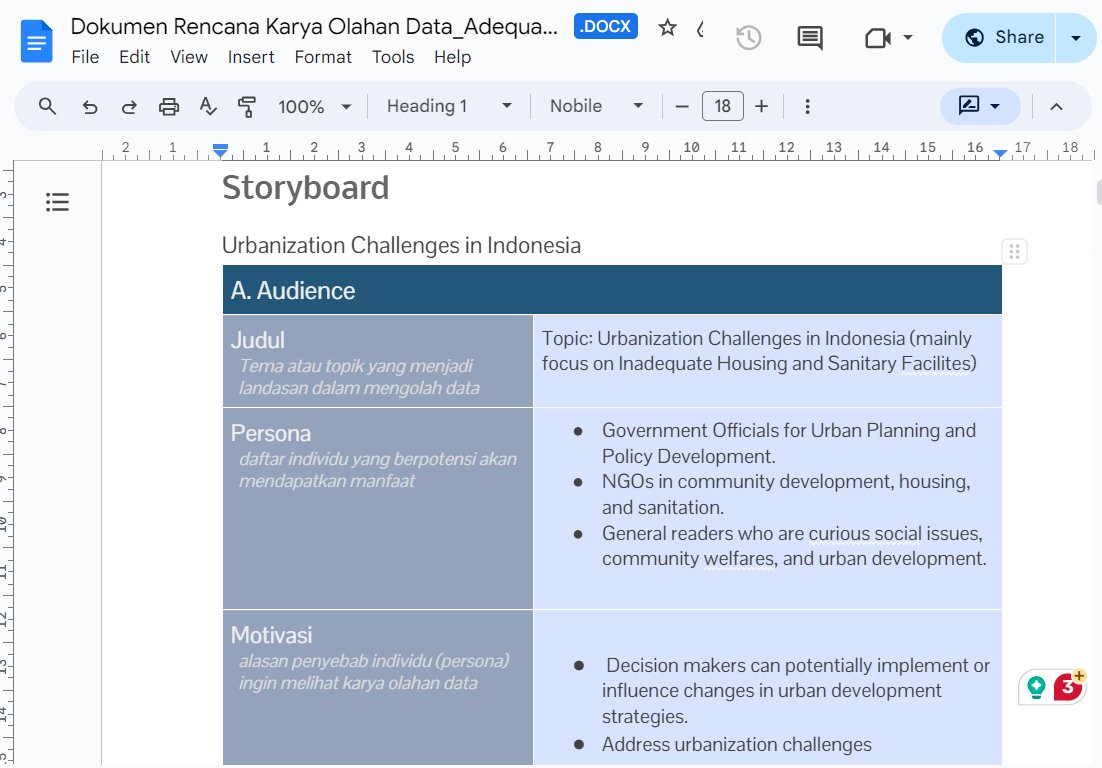Open the Nobile font dropdown
1102x768 pixels.
point(596,106)
